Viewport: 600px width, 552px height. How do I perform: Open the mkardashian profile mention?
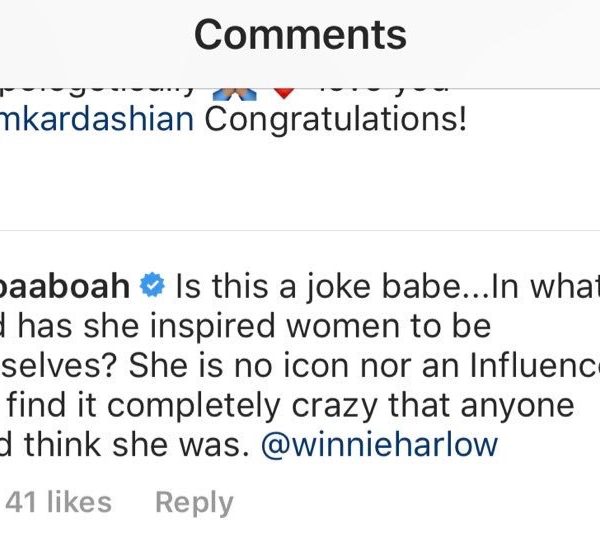(97, 120)
